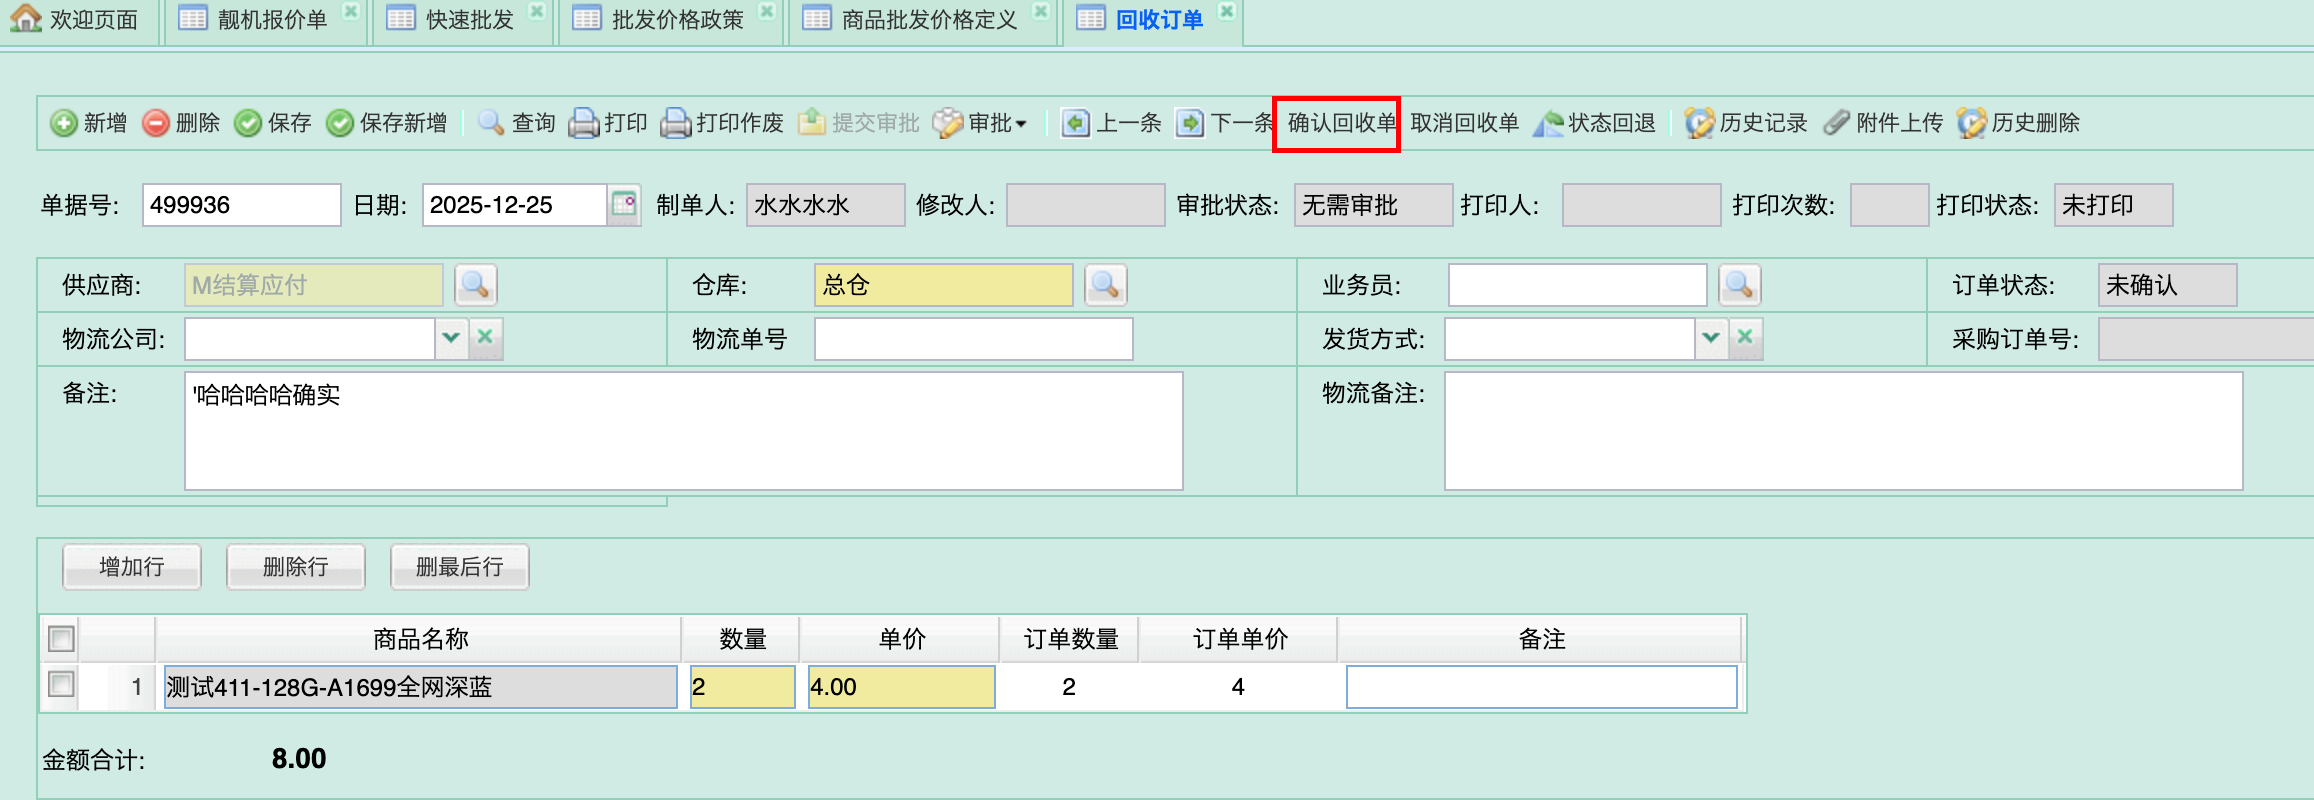Viewport: 2314px width, 800px height.
Task: Click the 查询 magnifier search icon
Action: point(491,123)
